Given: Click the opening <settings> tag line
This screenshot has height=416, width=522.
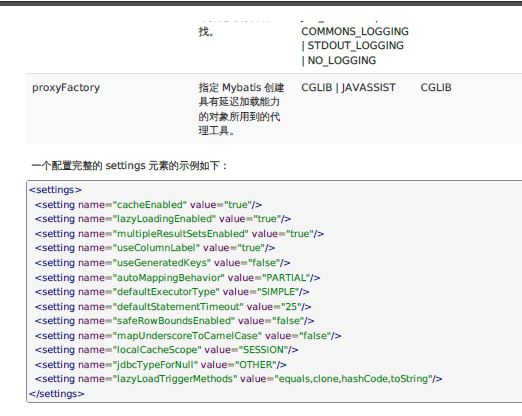Looking at the screenshot, I should [x=55, y=190].
